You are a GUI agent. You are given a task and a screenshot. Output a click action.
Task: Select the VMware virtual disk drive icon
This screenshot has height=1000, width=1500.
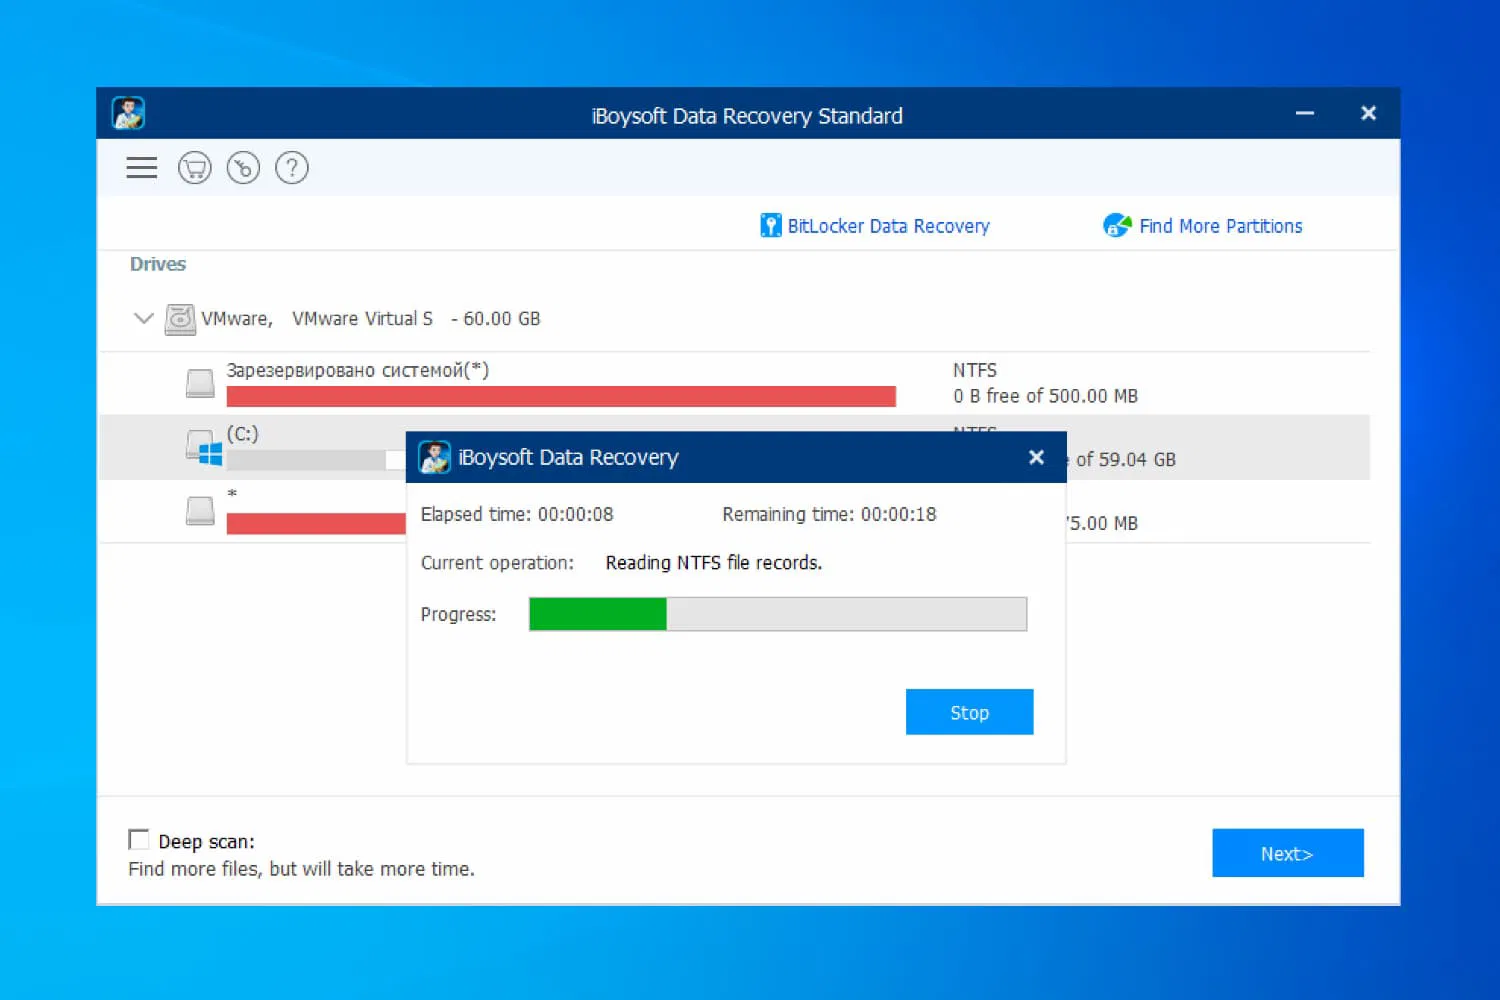(x=180, y=318)
